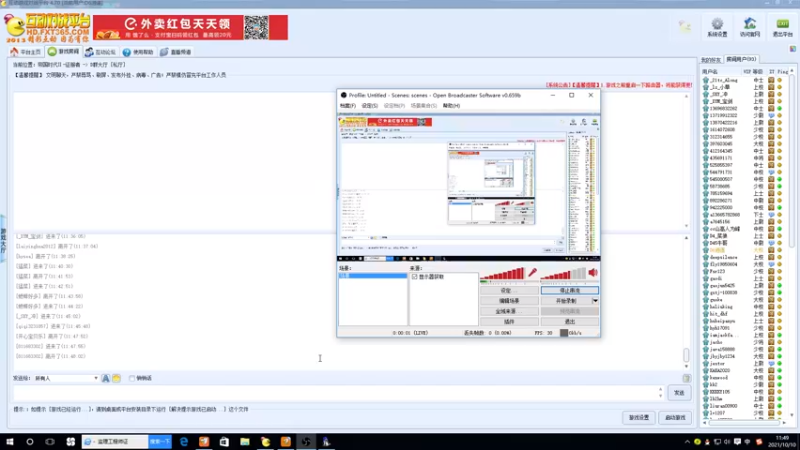Open the interactive forum tab (互动论坛)
The width and height of the screenshot is (800, 450).
point(101,52)
